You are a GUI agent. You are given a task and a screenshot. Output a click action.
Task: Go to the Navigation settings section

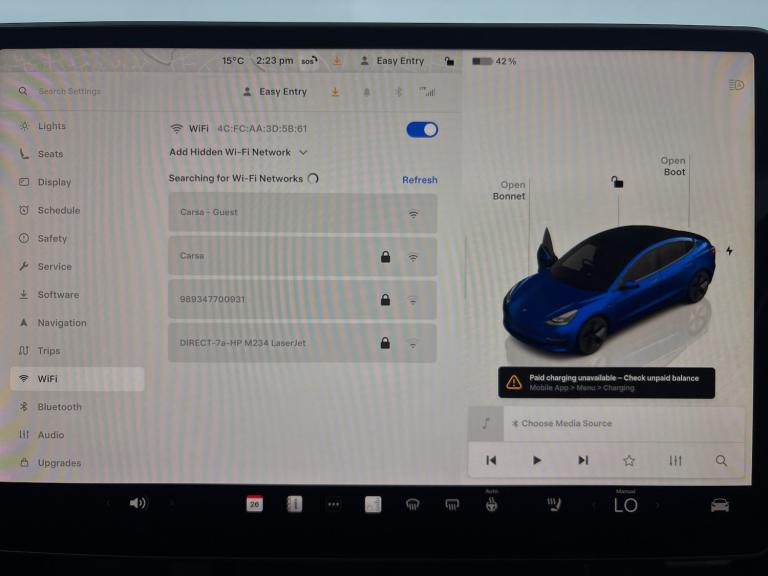pyautogui.click(x=61, y=323)
